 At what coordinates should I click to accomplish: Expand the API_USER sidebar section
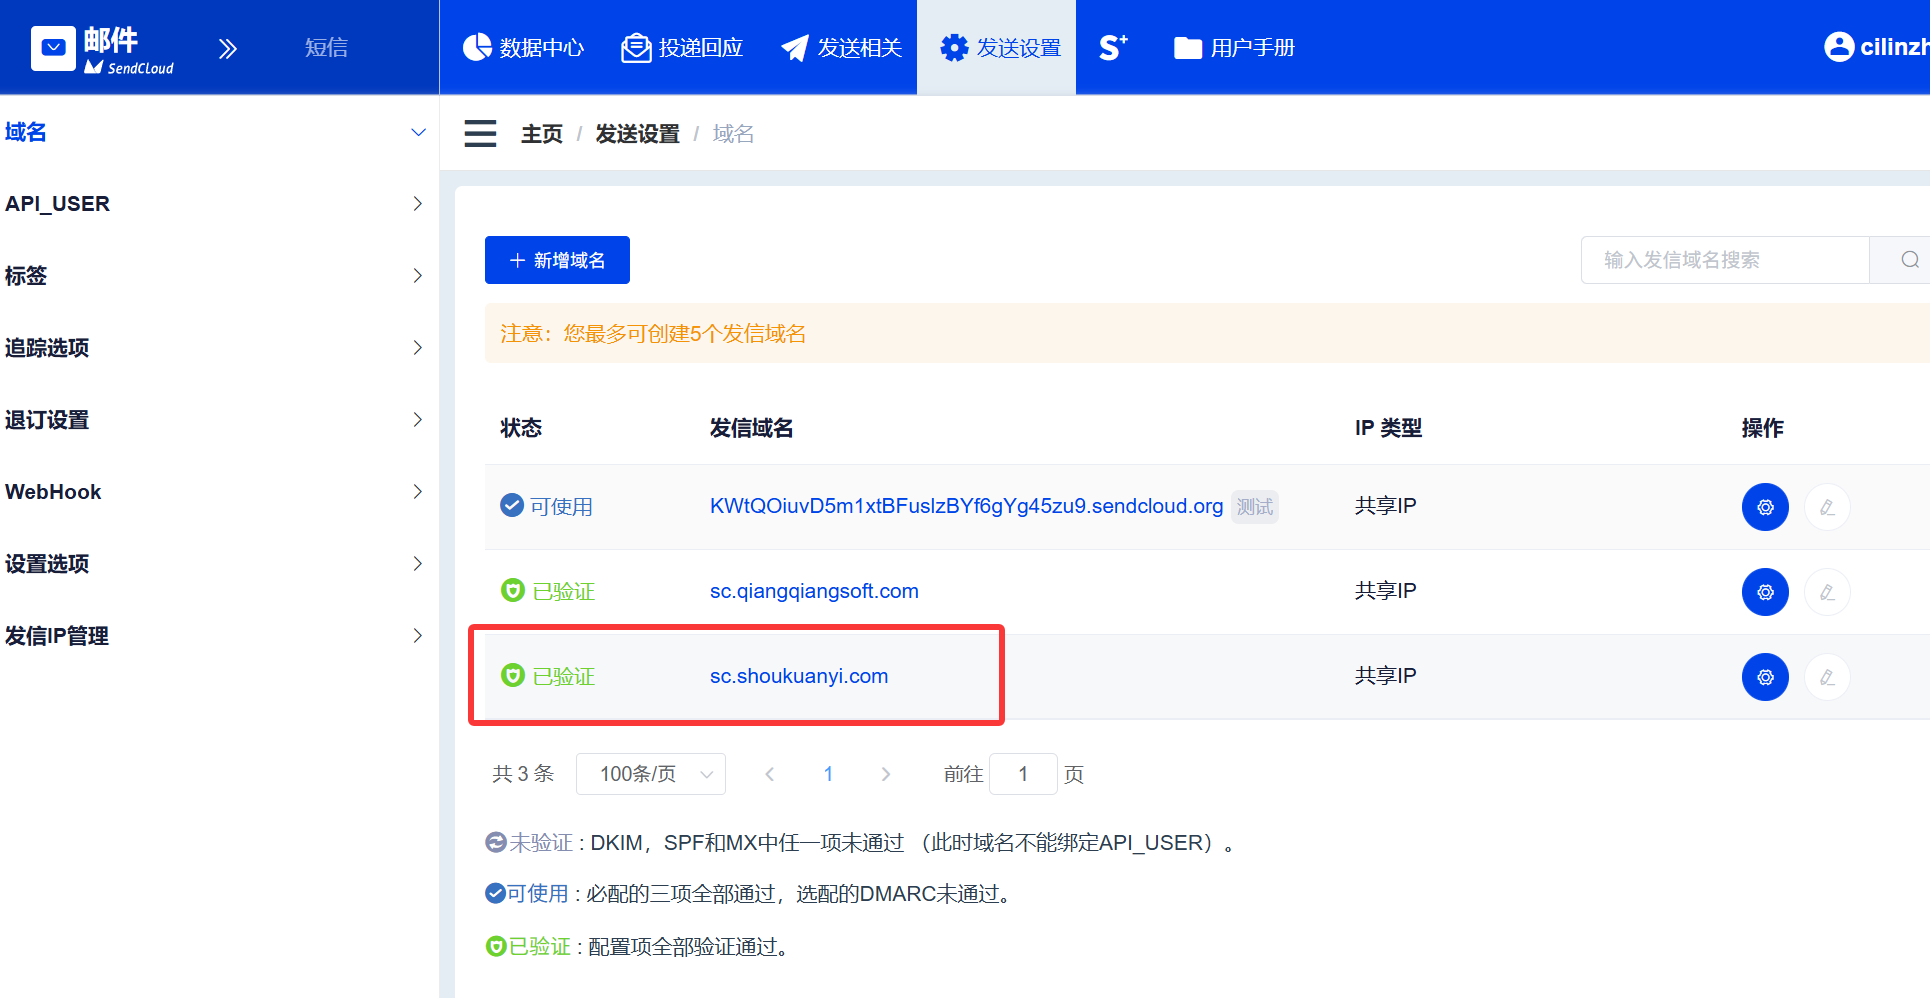(x=216, y=204)
